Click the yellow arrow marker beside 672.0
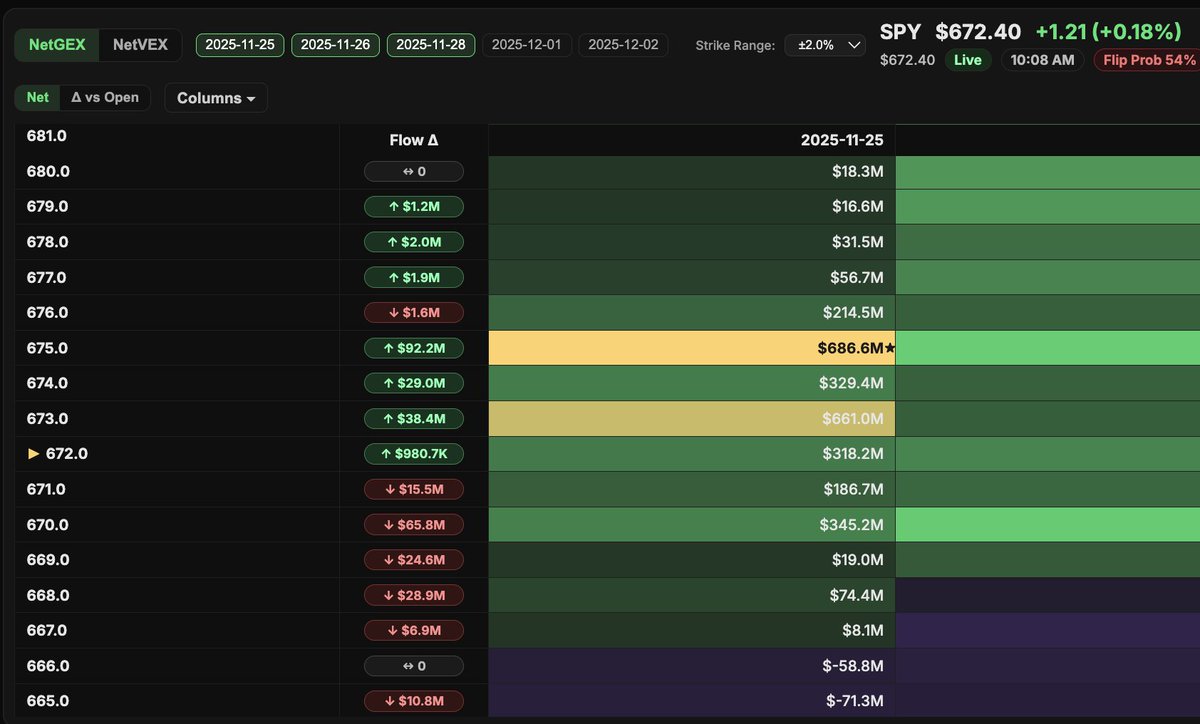This screenshot has width=1200, height=724. click(x=34, y=454)
